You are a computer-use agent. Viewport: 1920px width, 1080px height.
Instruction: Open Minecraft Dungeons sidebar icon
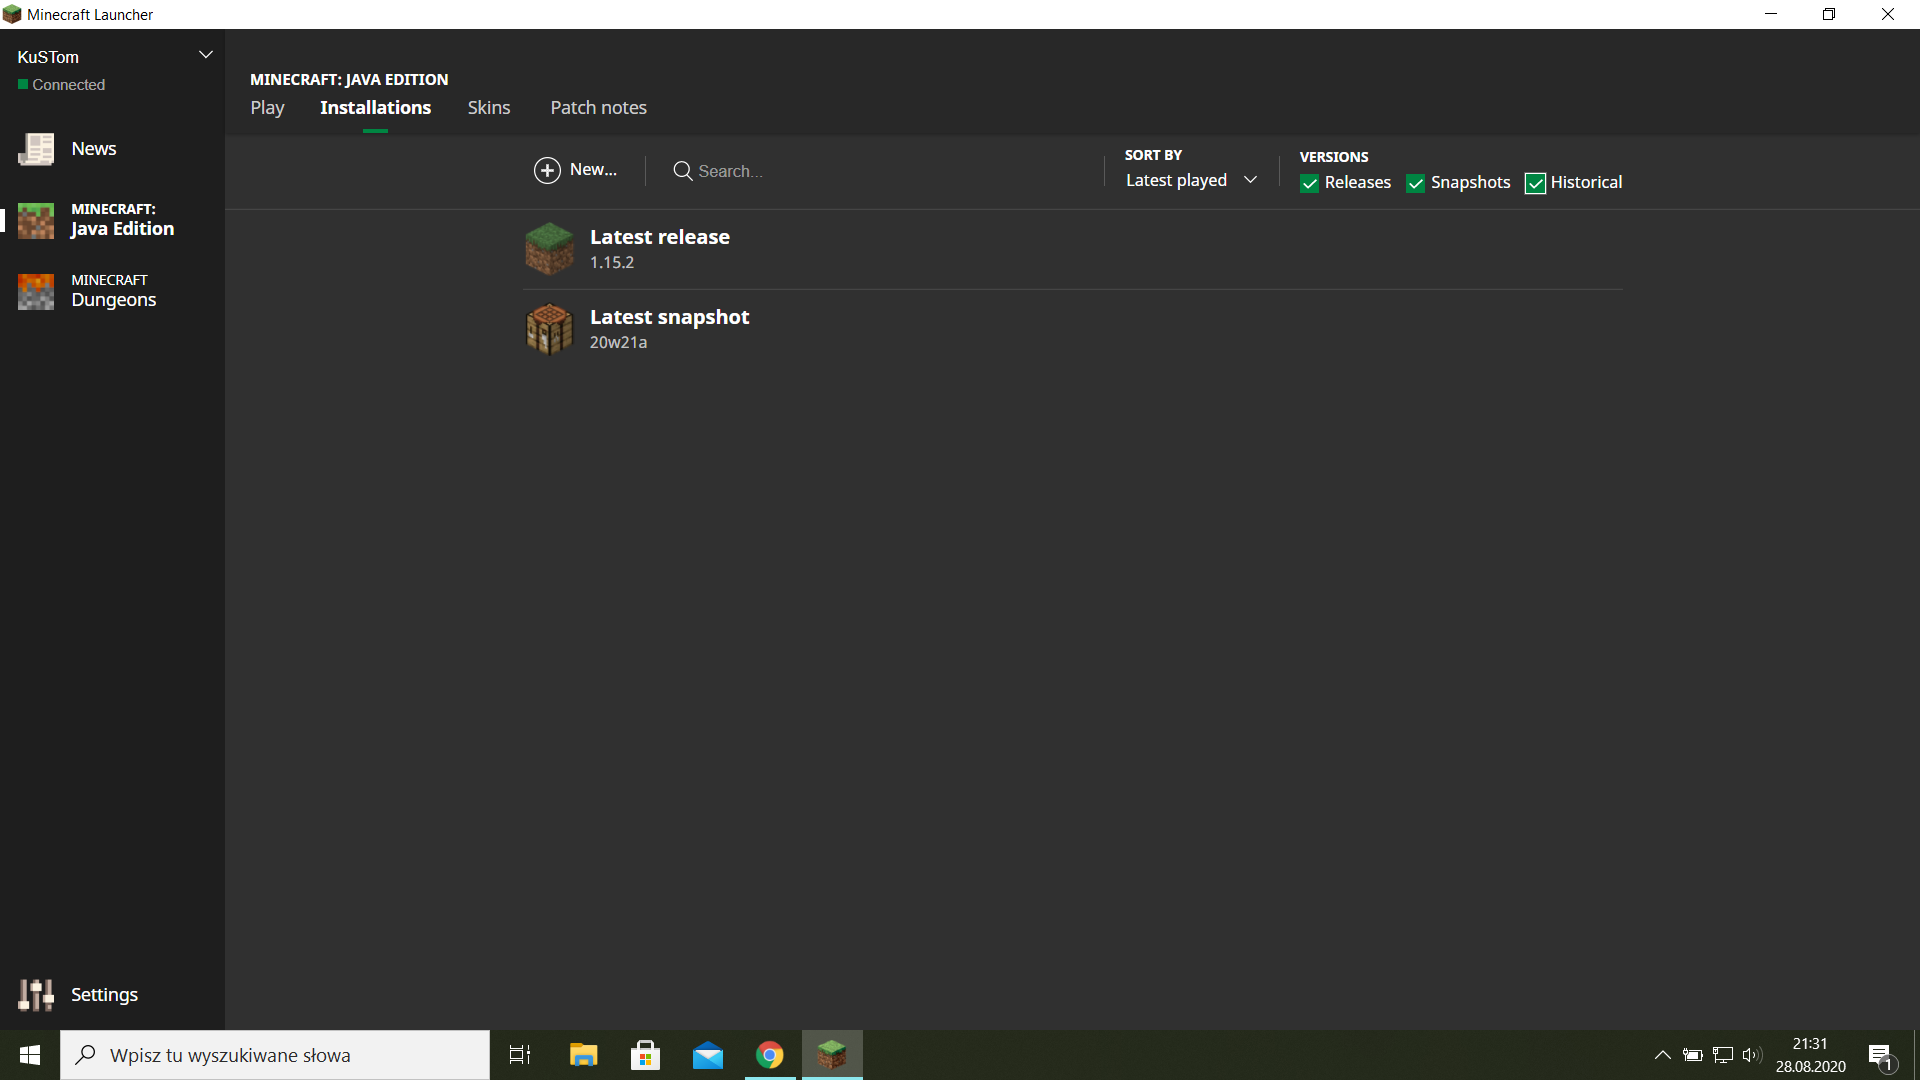(x=36, y=291)
